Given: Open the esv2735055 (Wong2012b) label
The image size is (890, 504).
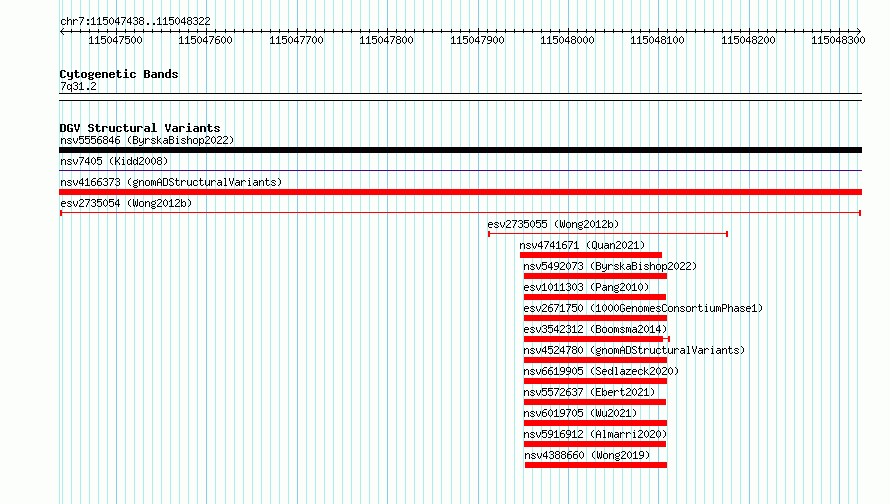Looking at the screenshot, I should [x=553, y=224].
